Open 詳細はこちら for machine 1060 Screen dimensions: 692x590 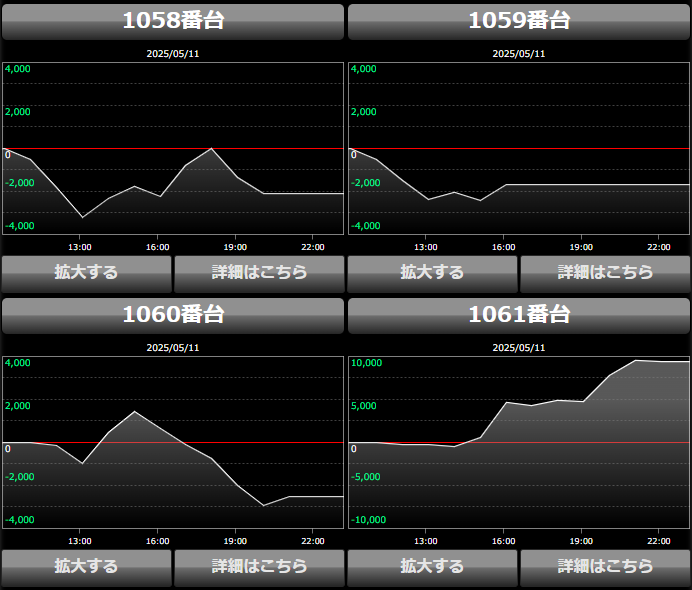tap(260, 568)
